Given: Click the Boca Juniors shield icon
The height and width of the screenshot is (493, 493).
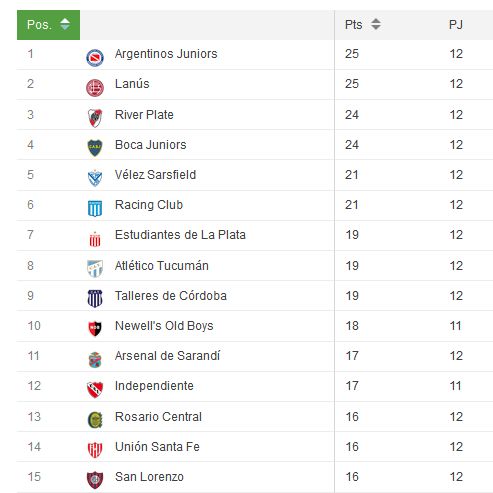Looking at the screenshot, I should point(95,148).
